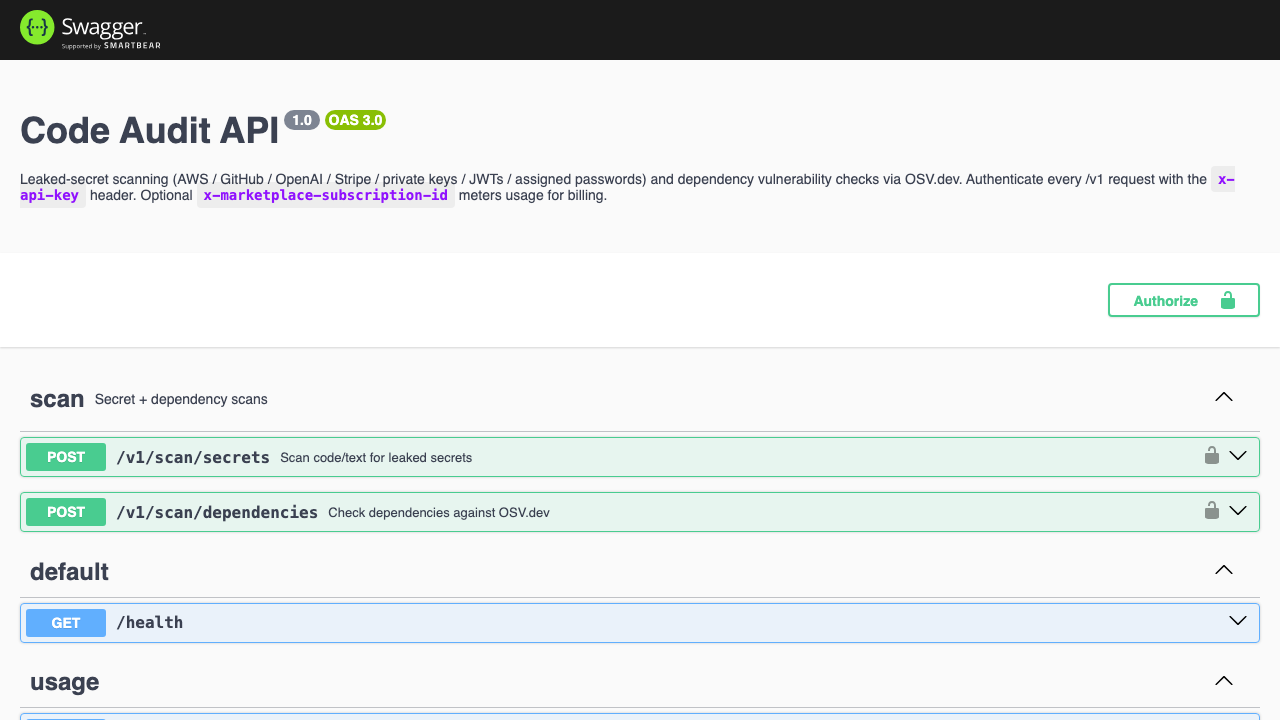The width and height of the screenshot is (1280, 720).
Task: Click the /v1/scan/secrets path text
Action: click(193, 457)
